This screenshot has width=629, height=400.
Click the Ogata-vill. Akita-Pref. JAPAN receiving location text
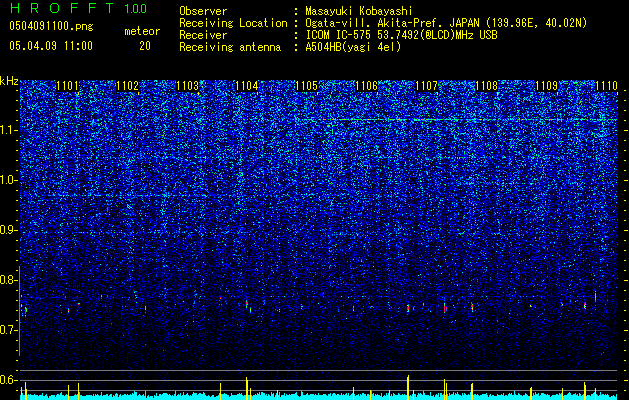tap(446, 23)
